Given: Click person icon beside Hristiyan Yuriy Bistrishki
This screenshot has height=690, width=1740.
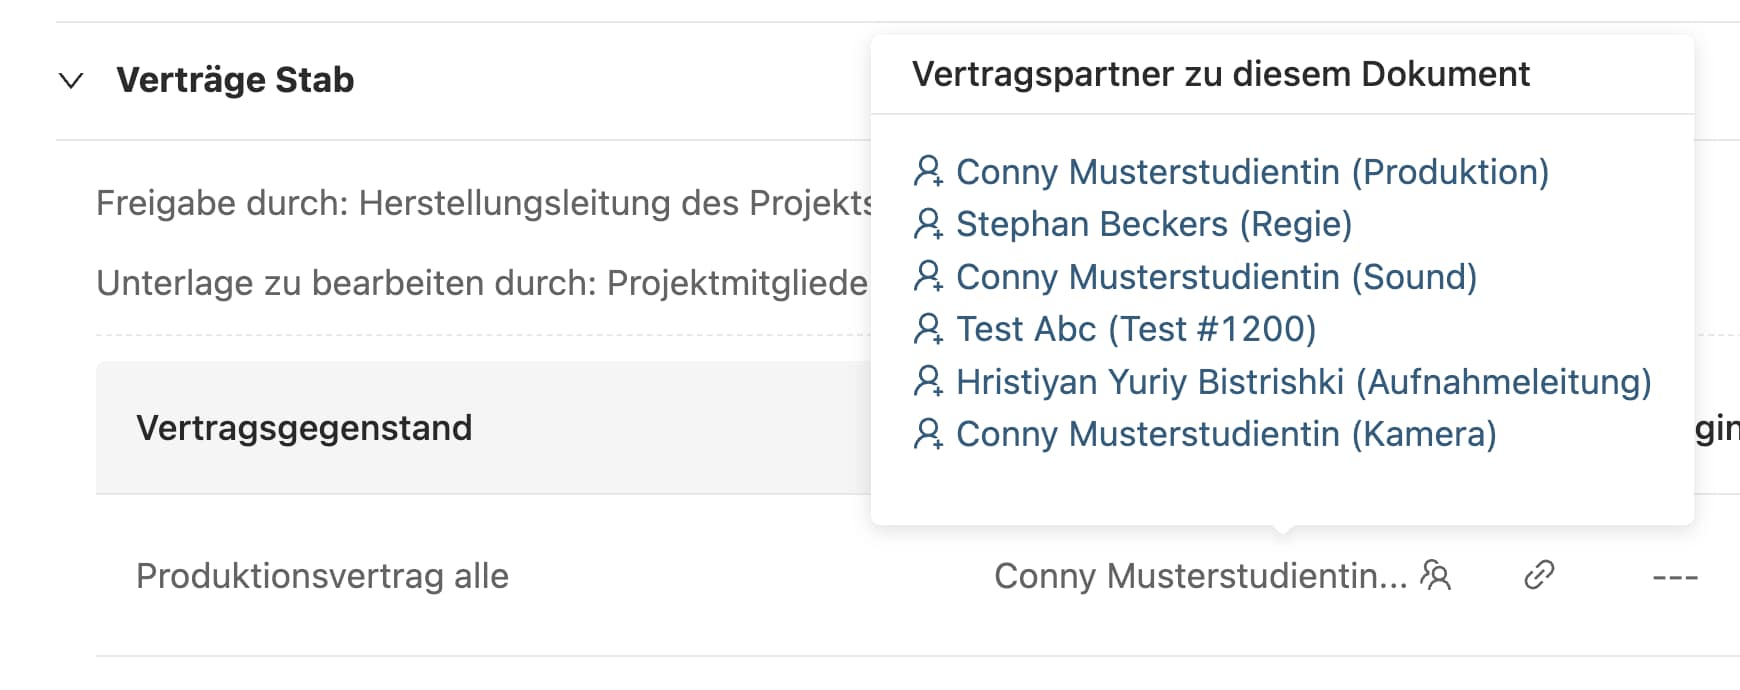Looking at the screenshot, I should point(928,382).
